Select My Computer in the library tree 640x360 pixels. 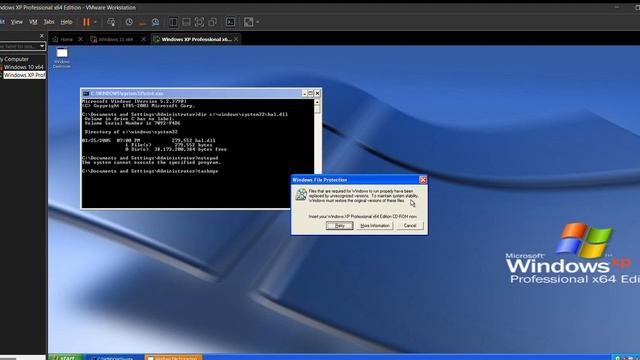tap(15, 59)
